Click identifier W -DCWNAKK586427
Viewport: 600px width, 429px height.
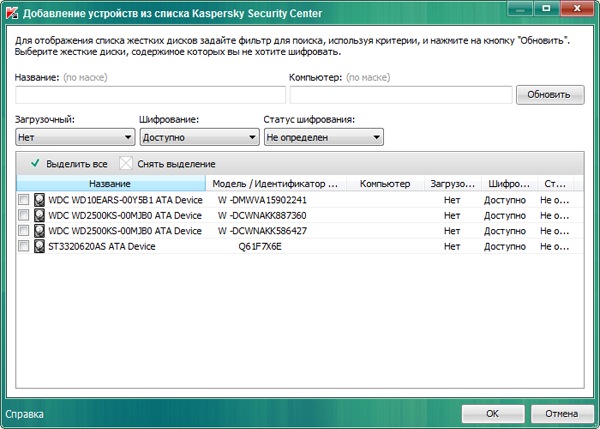pyautogui.click(x=262, y=231)
